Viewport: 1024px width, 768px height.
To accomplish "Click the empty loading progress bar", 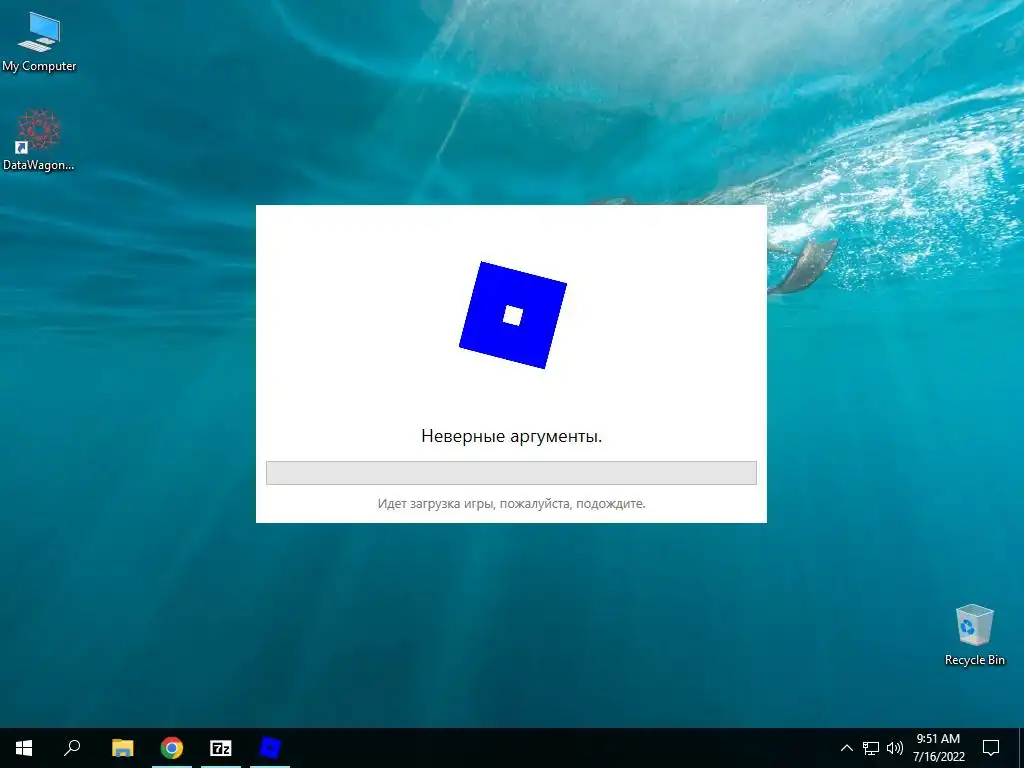I will click(511, 473).
